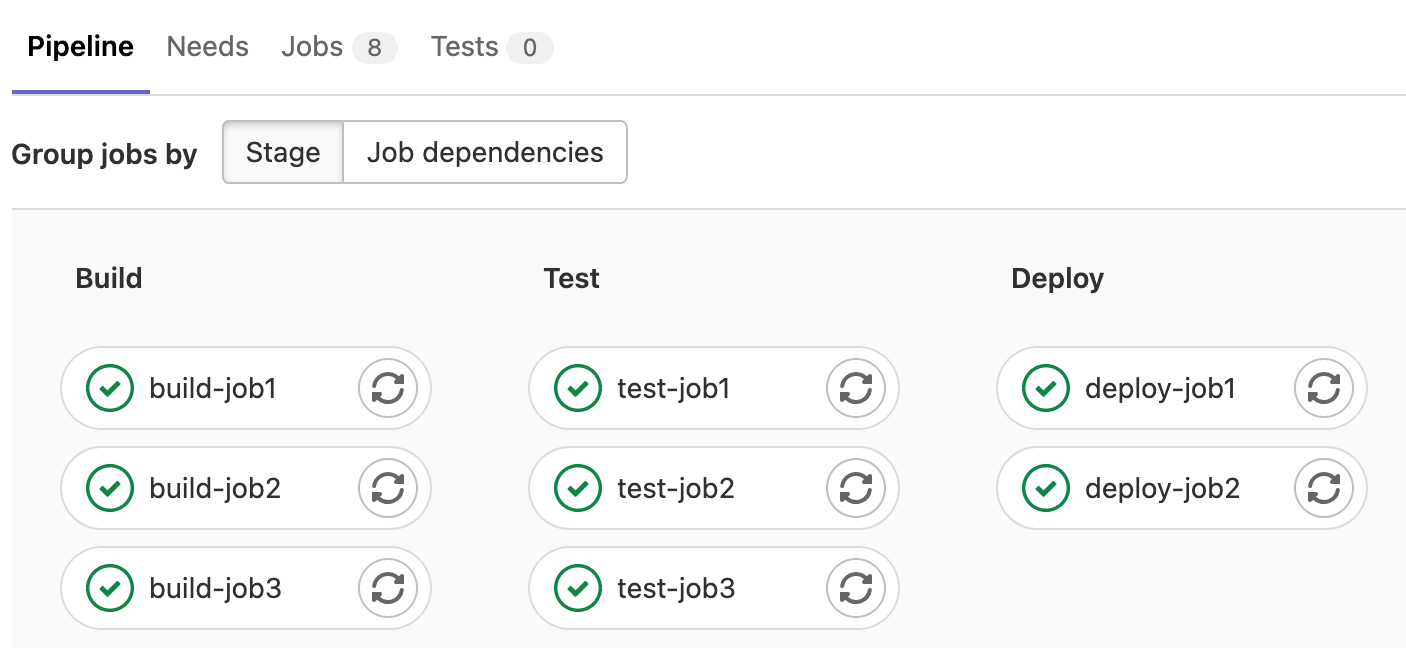
Task: Retry deploy-job2 via its retry icon
Action: (1324, 488)
